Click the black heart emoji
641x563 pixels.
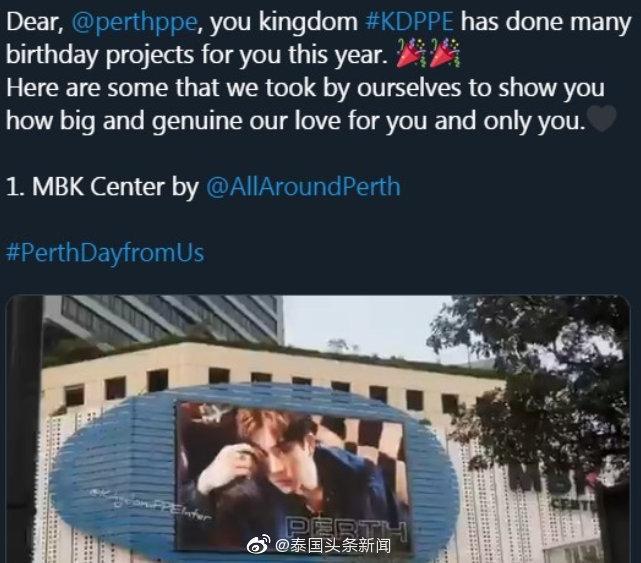pos(601,119)
